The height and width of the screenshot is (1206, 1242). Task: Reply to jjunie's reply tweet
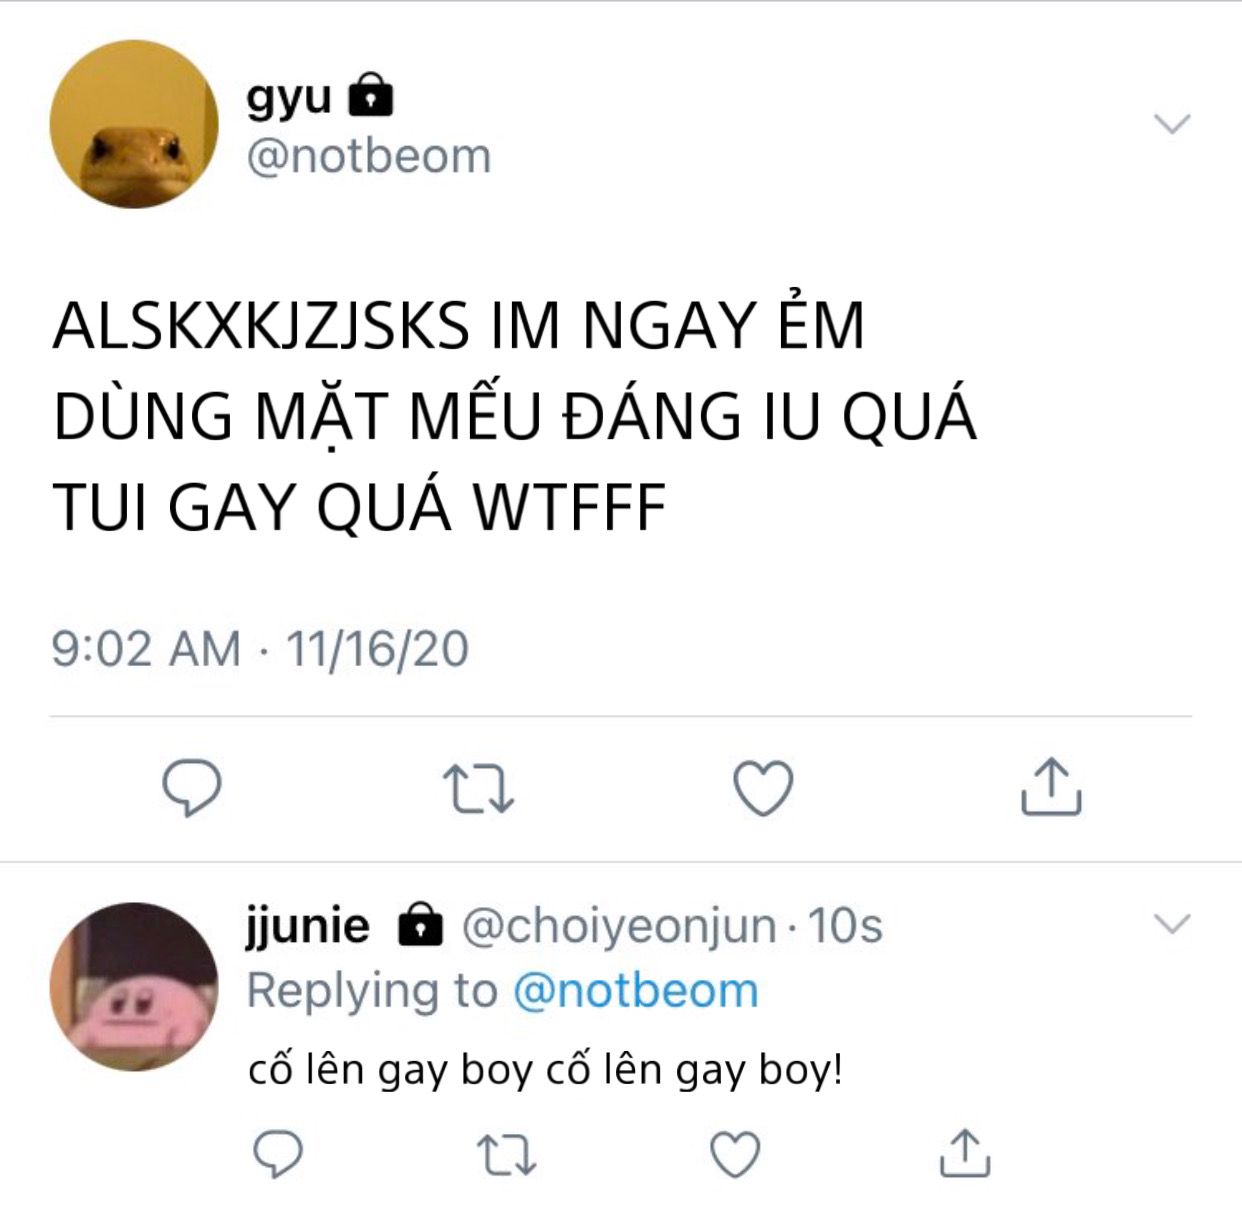tap(277, 1154)
